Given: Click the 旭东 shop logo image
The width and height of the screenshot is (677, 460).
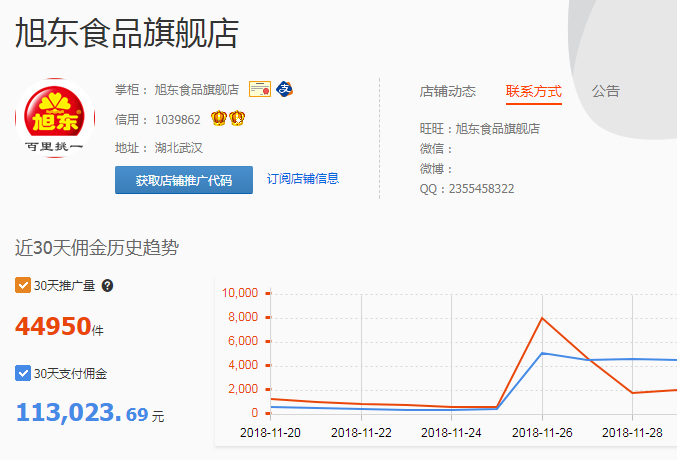Looking at the screenshot, I should tap(55, 118).
